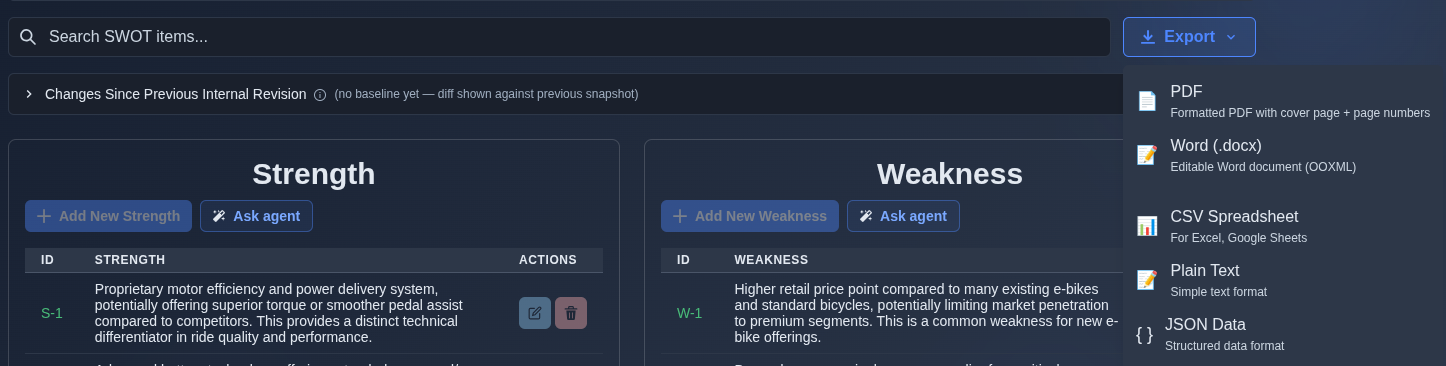1446x366 pixels.
Task: Choose Plain Text export option
Action: pos(1284,280)
